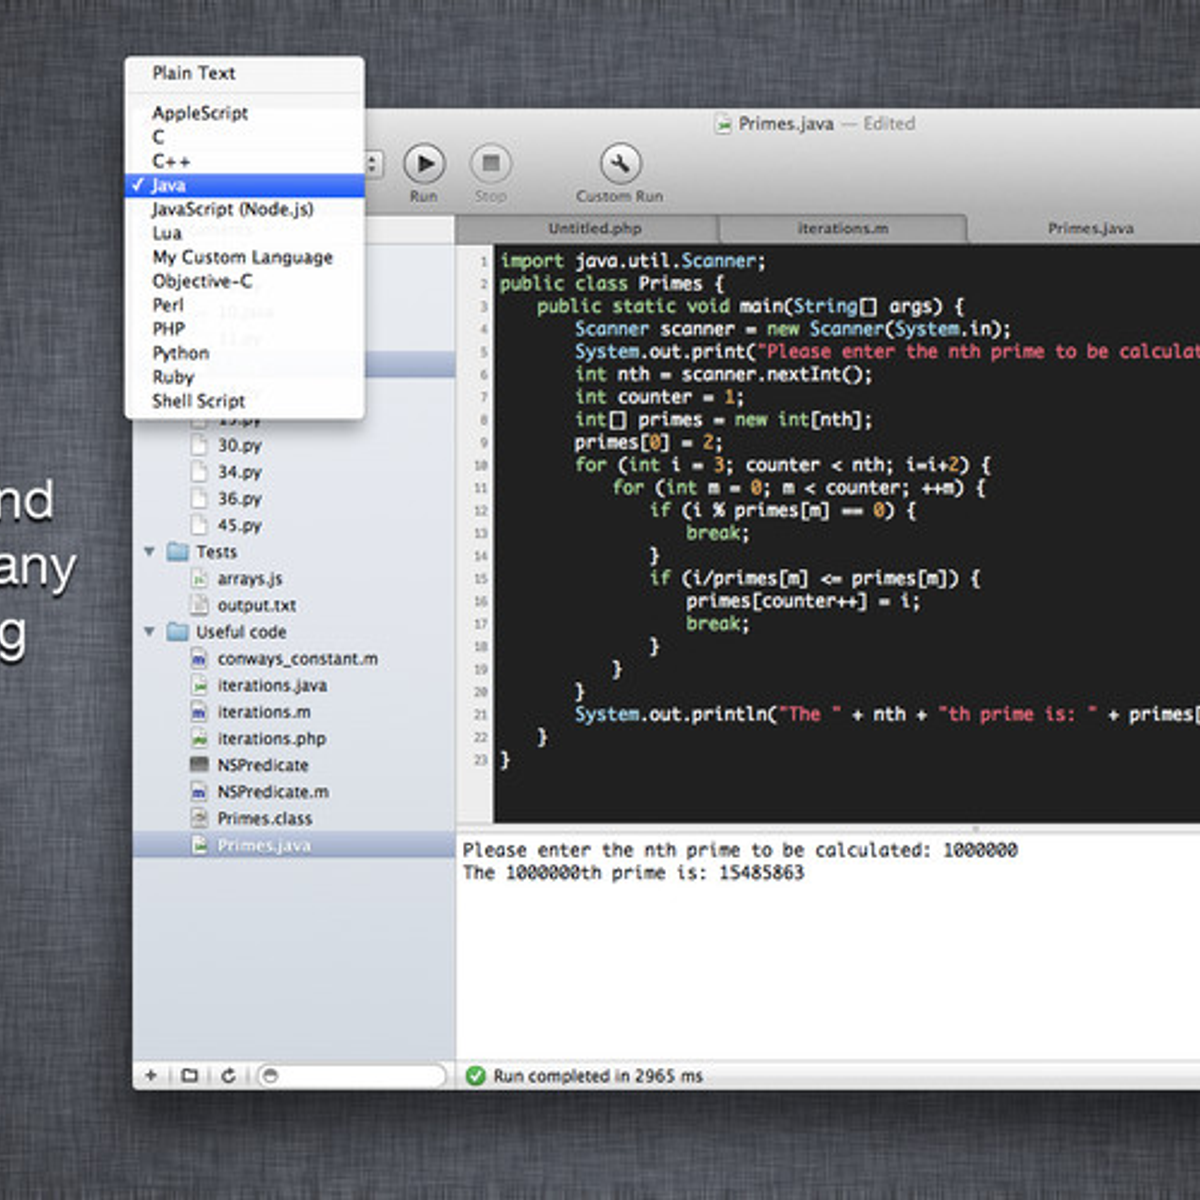
Task: Click the refresh icon in sidebar footer
Action: [x=228, y=1075]
